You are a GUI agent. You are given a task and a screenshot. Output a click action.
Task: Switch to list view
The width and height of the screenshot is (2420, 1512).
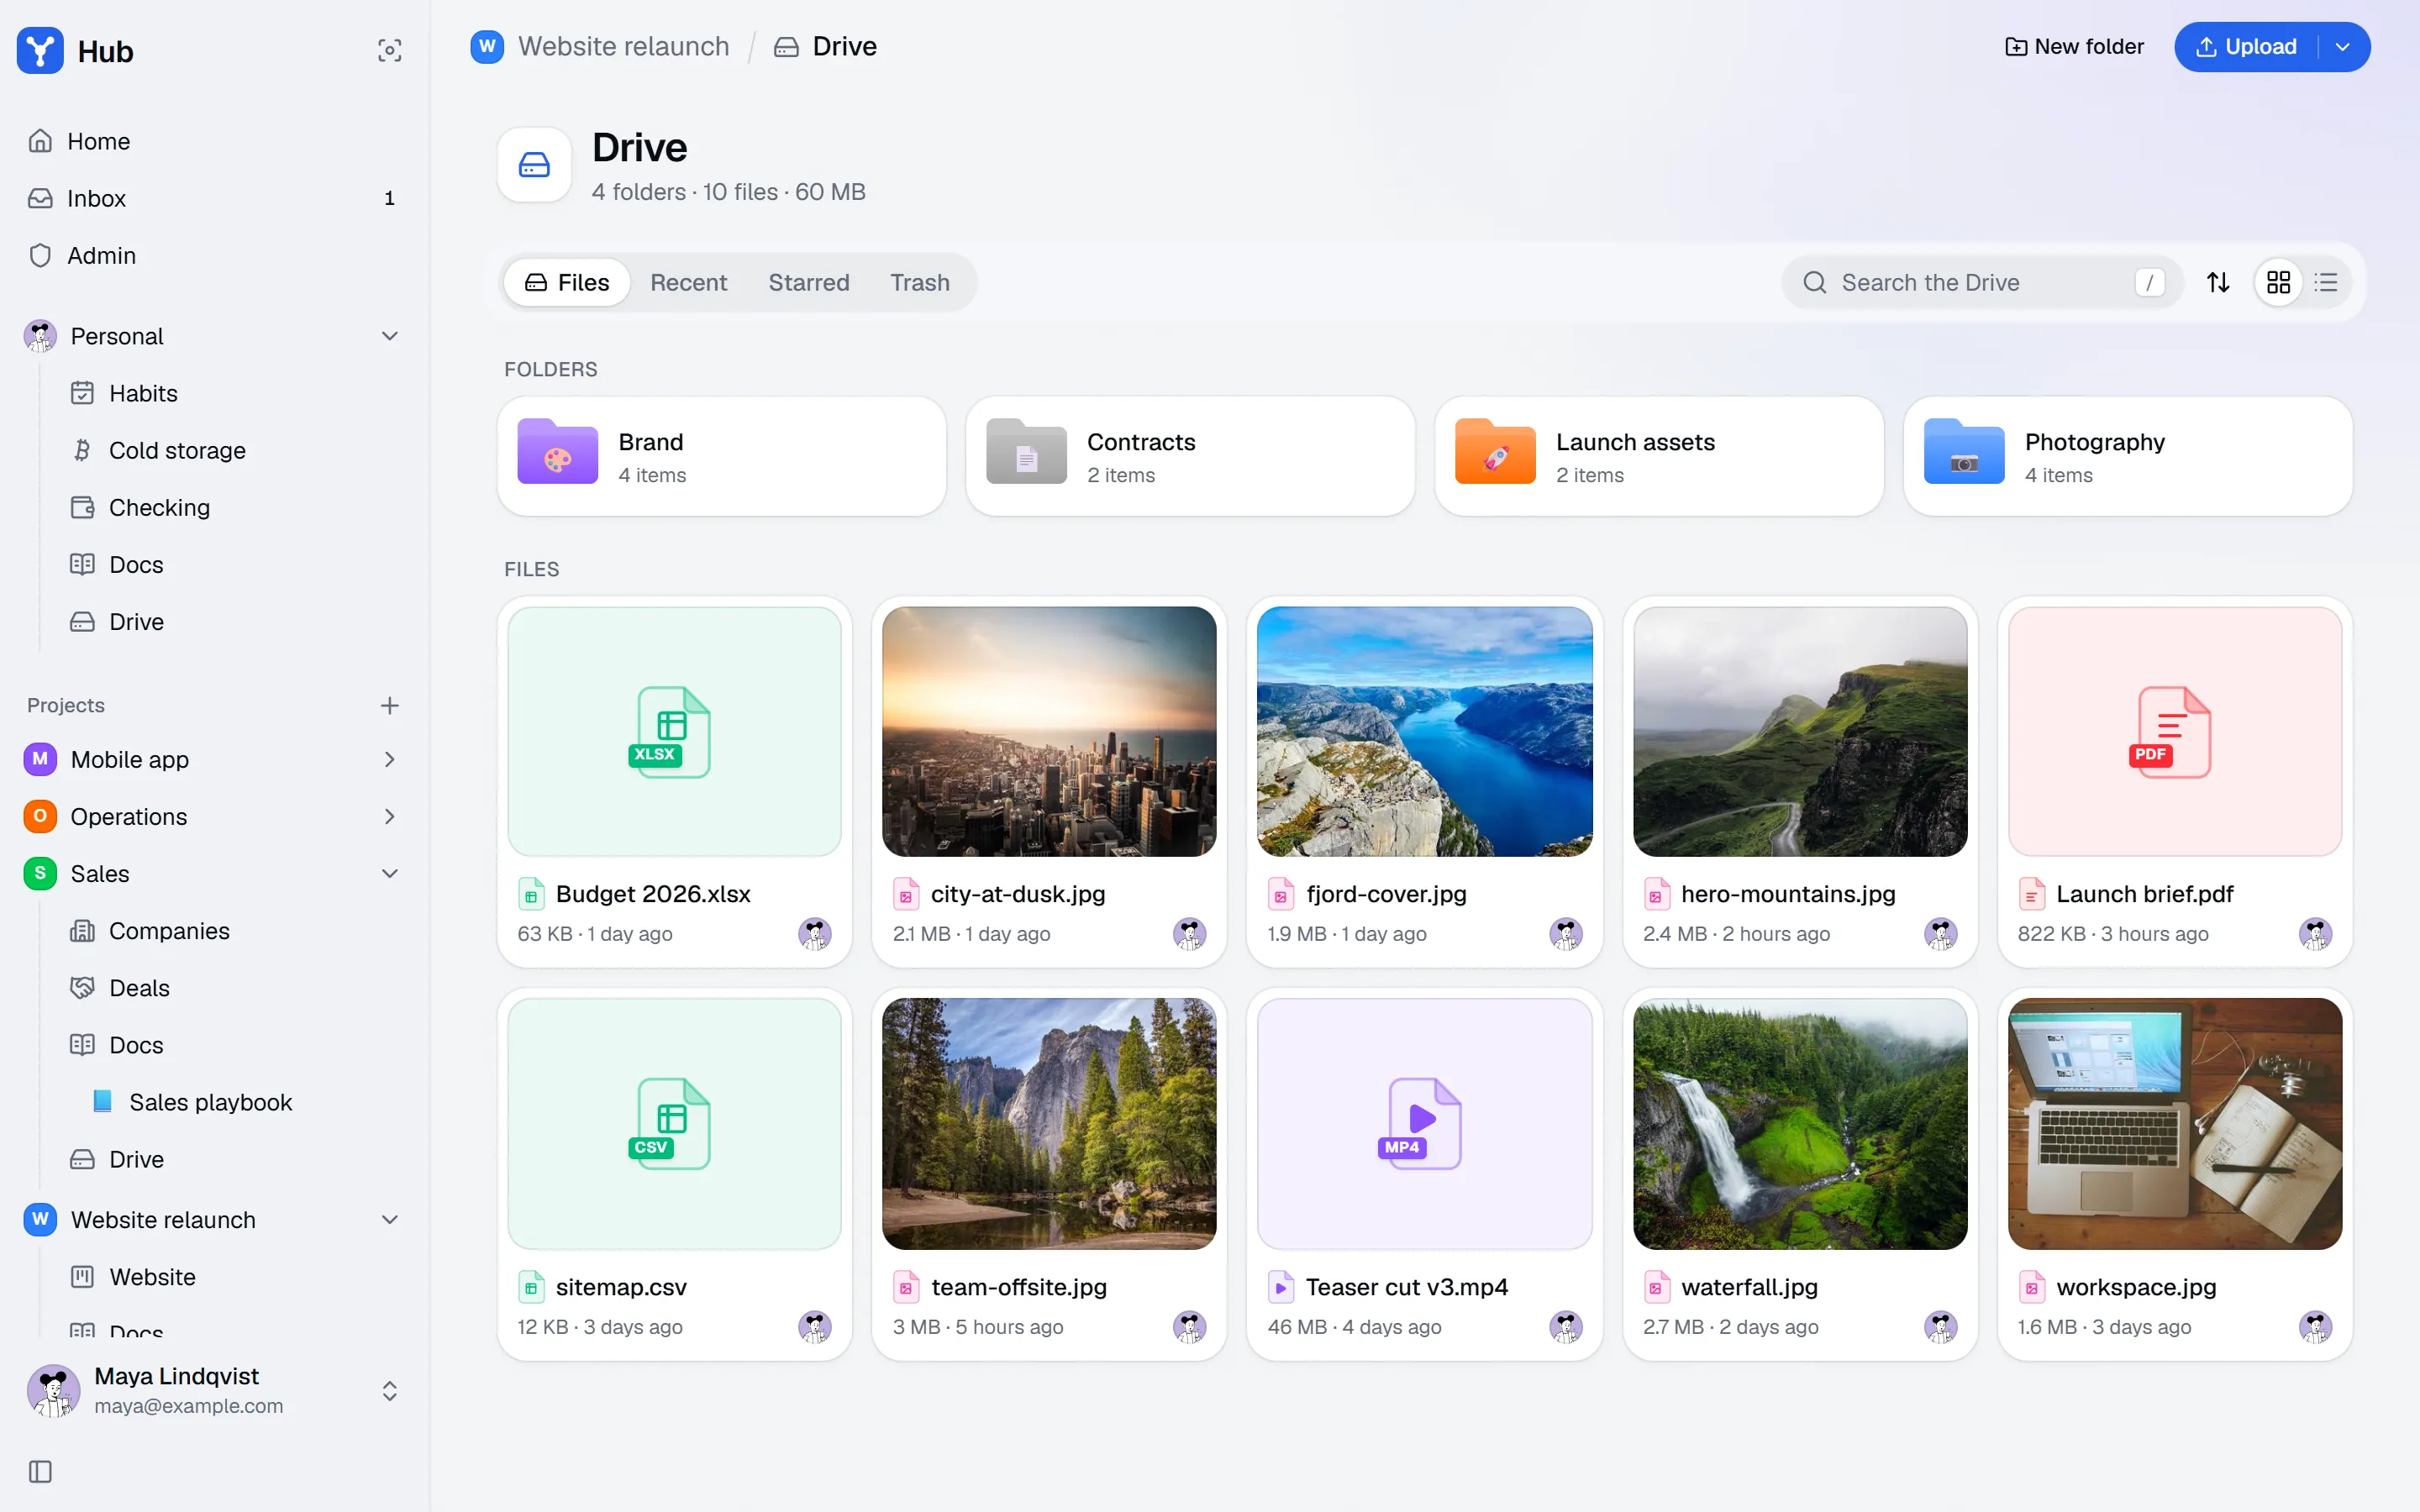tap(2326, 283)
